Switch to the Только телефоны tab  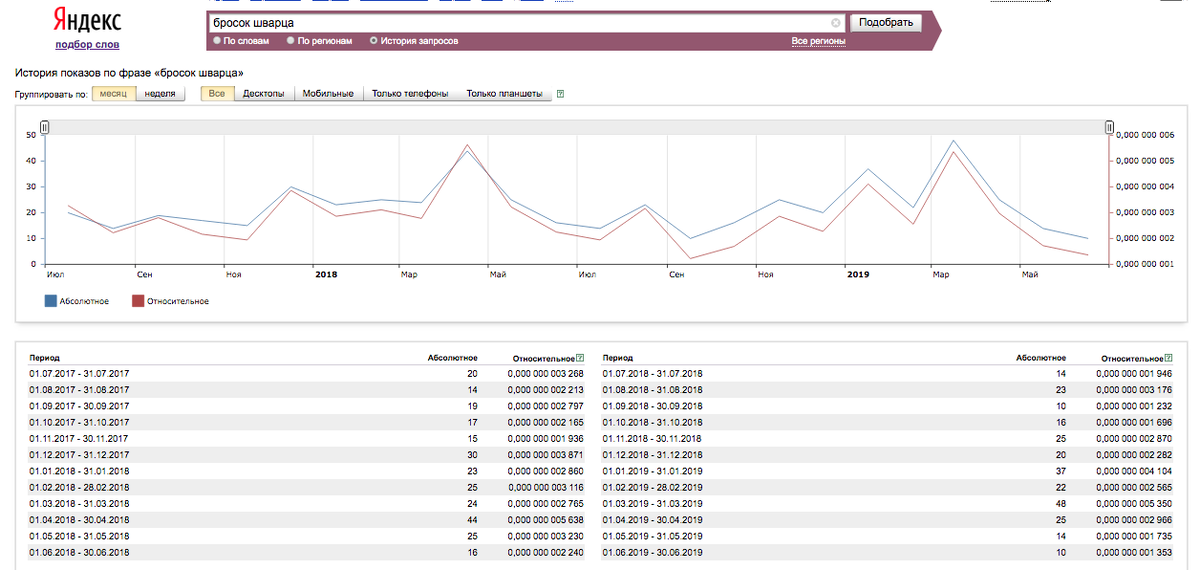pyautogui.click(x=410, y=93)
